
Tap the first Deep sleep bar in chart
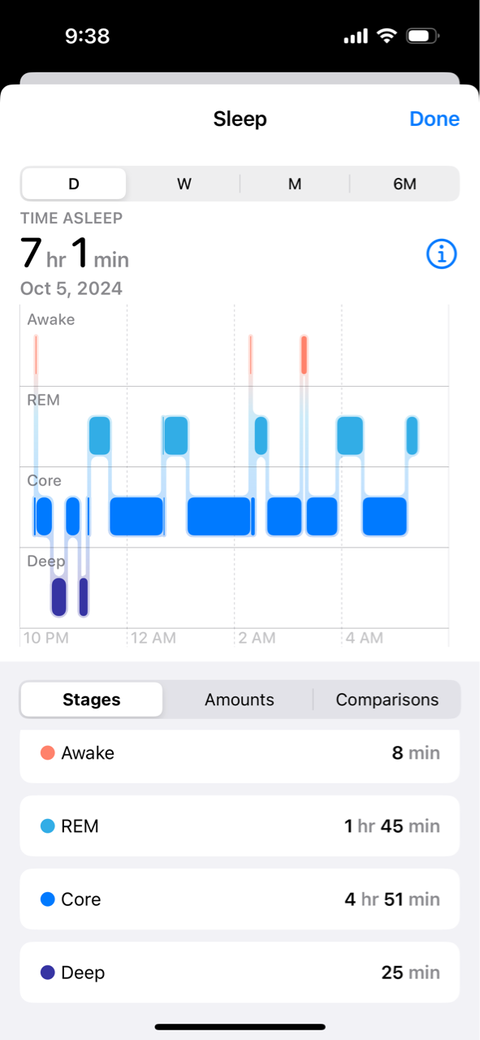[59, 597]
